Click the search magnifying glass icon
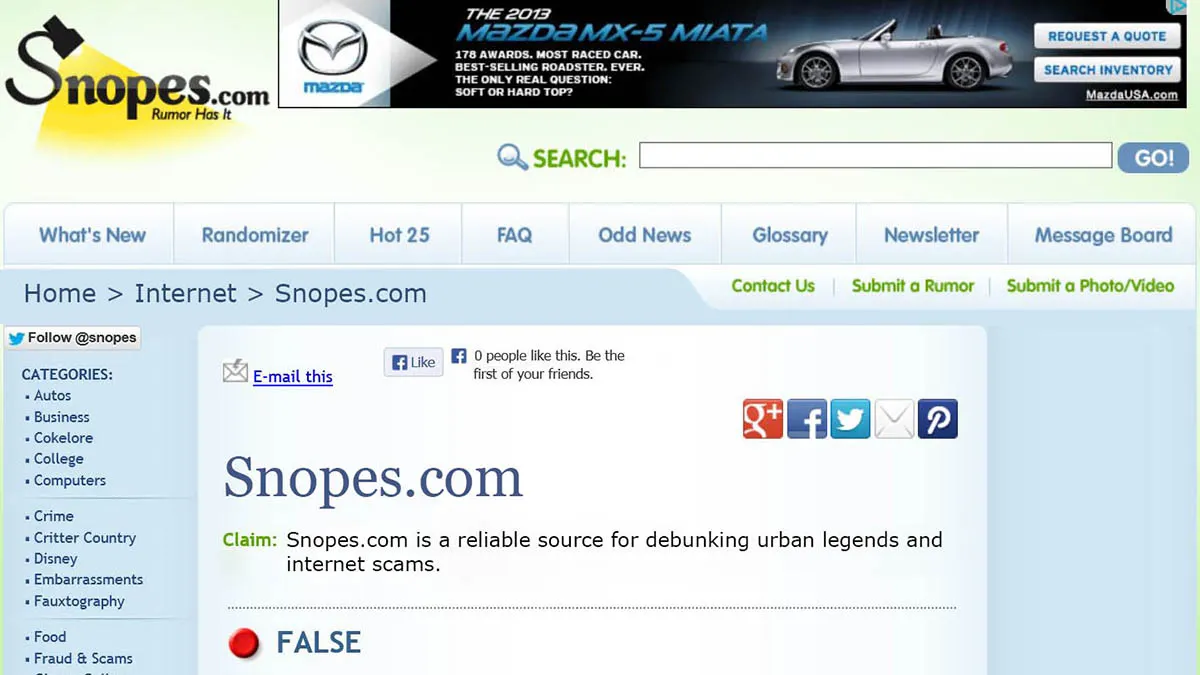Screen dimensions: 1200x675 pyautogui.click(x=512, y=157)
